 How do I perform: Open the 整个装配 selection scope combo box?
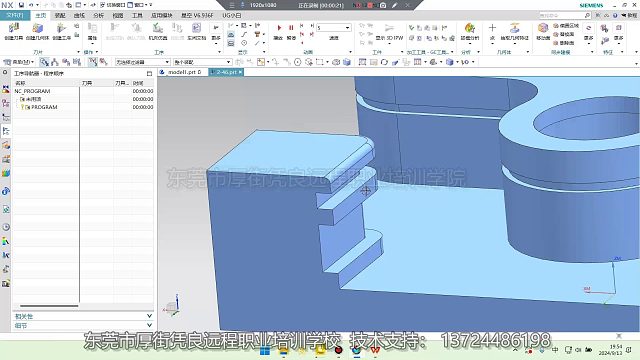(x=202, y=62)
